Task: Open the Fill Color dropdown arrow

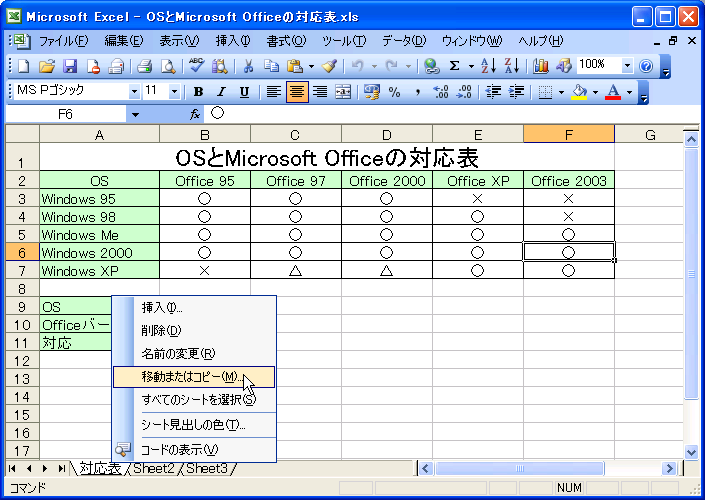Action: coord(595,93)
